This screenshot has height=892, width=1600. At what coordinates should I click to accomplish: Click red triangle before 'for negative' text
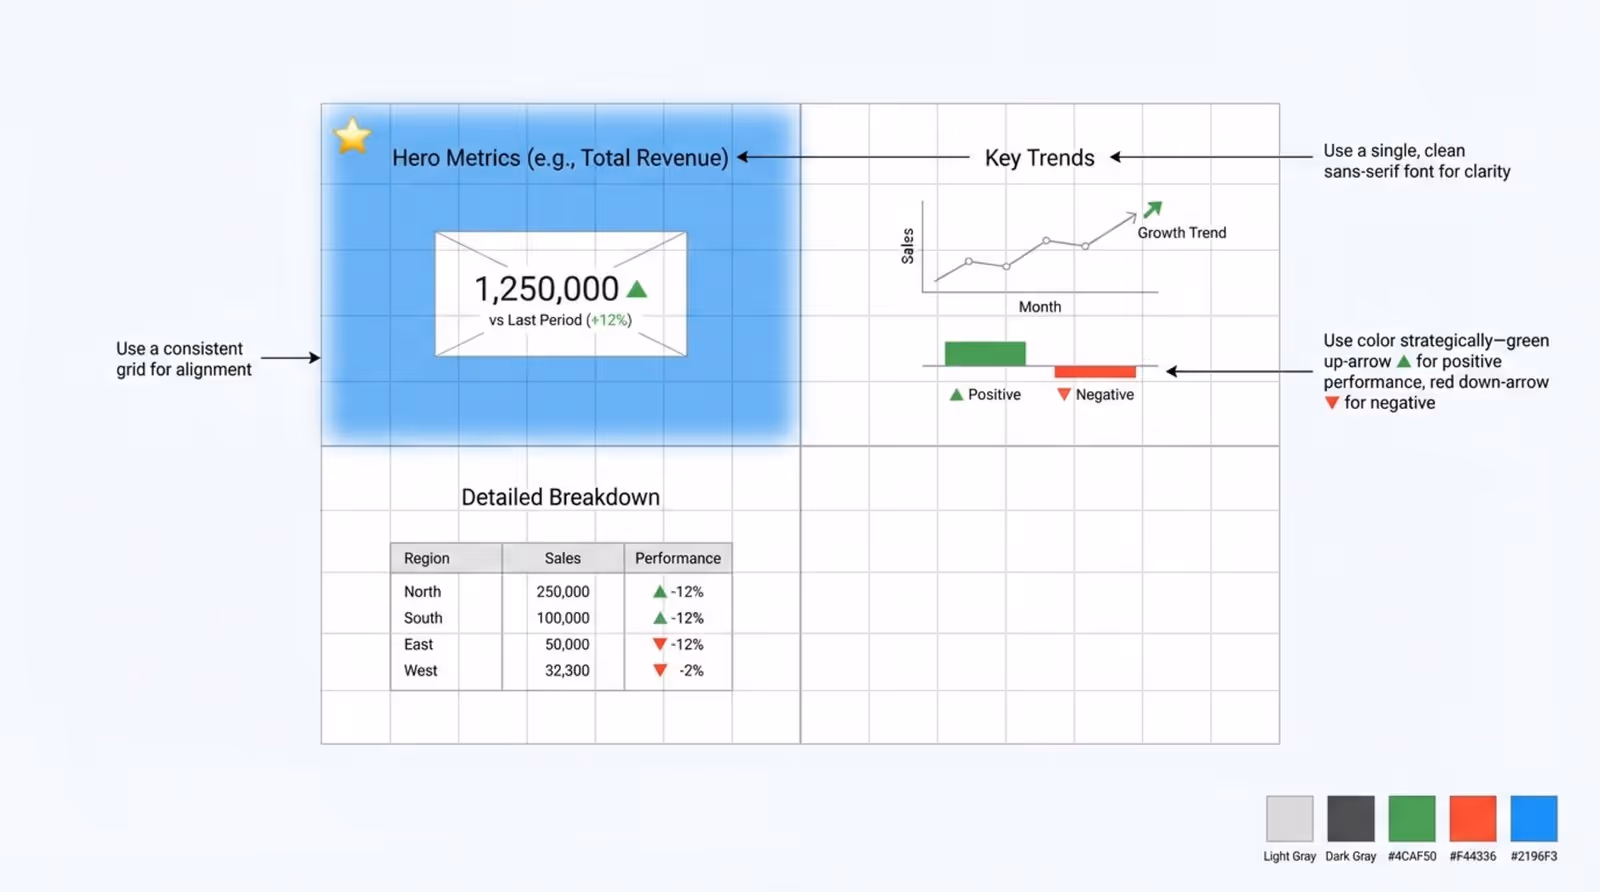click(x=1332, y=402)
